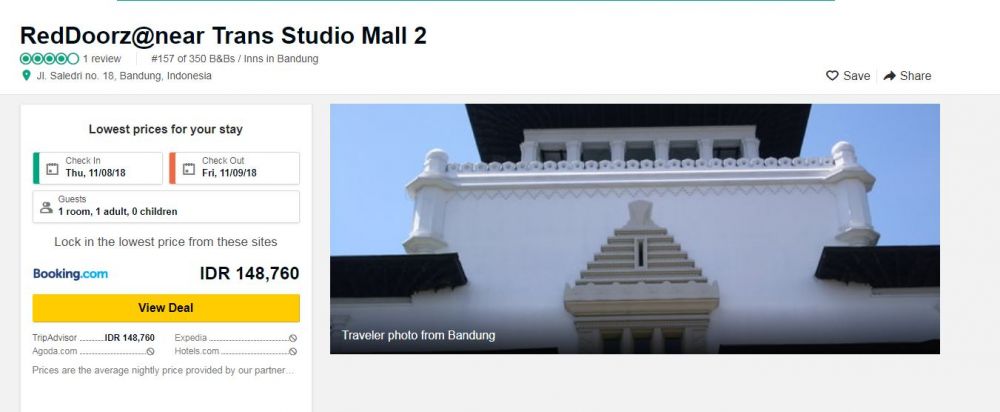This screenshot has height=412, width=1000.
Task: Select the Hotels.com price option
Action: point(236,351)
